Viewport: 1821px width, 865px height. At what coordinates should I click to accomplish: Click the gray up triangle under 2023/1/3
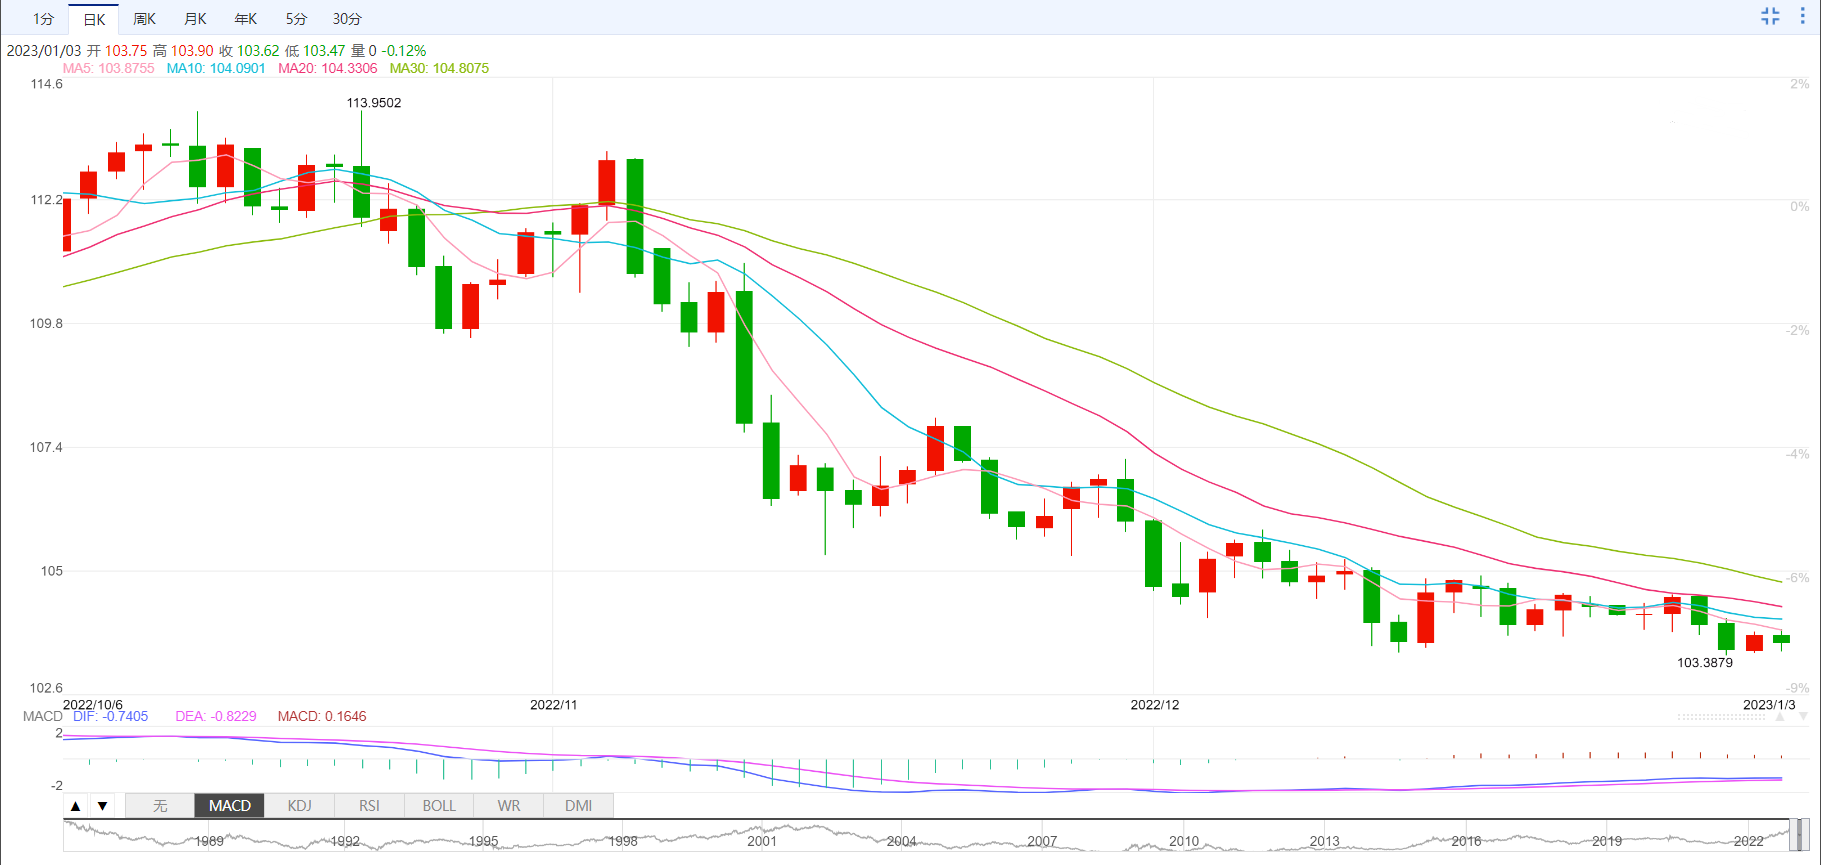click(x=1780, y=716)
